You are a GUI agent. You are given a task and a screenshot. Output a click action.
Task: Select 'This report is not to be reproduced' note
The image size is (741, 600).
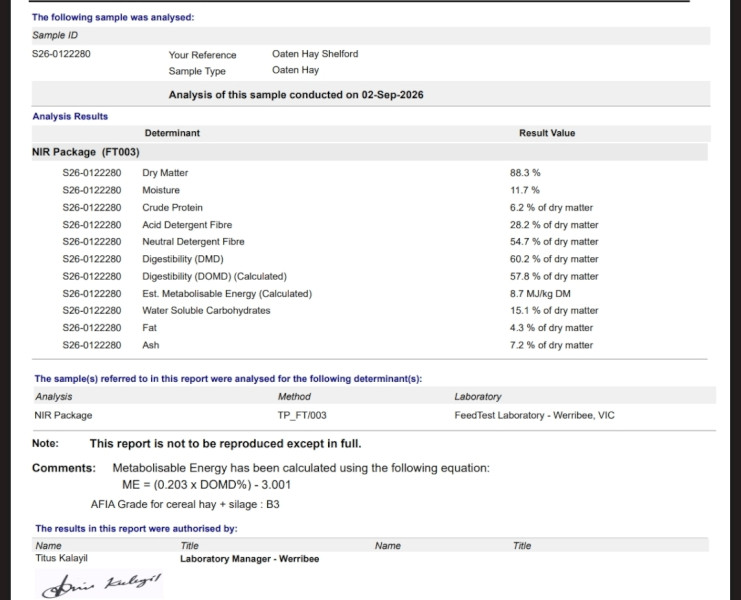[x=225, y=444]
